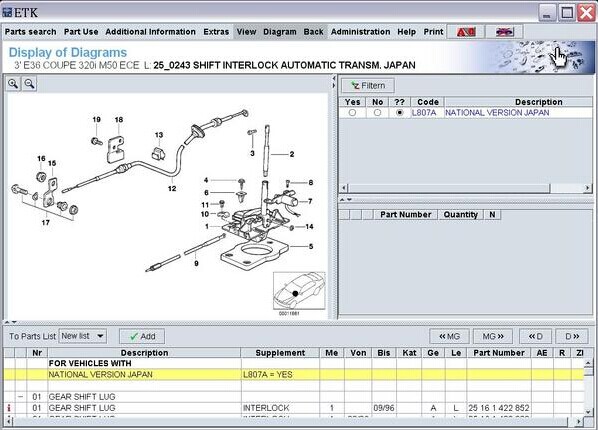Open the Extras menu
The image size is (598, 430).
pos(216,32)
